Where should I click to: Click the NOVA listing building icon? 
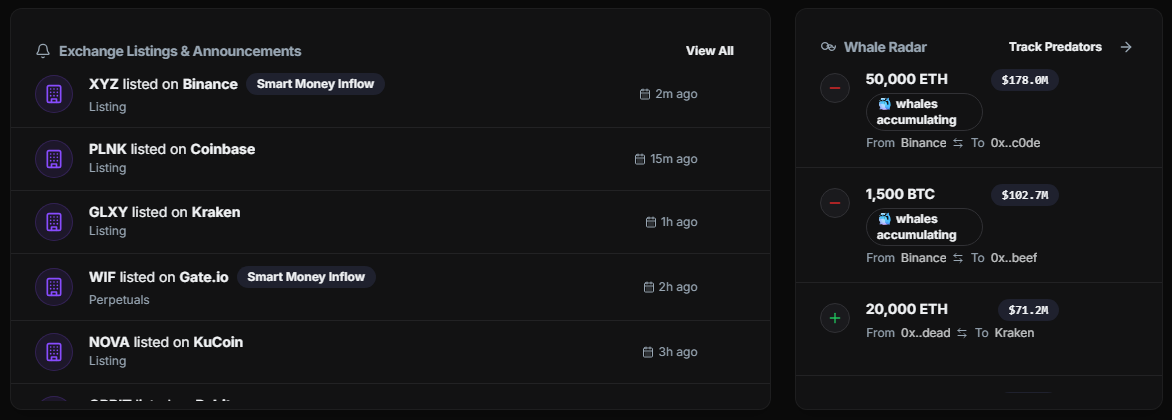point(54,352)
